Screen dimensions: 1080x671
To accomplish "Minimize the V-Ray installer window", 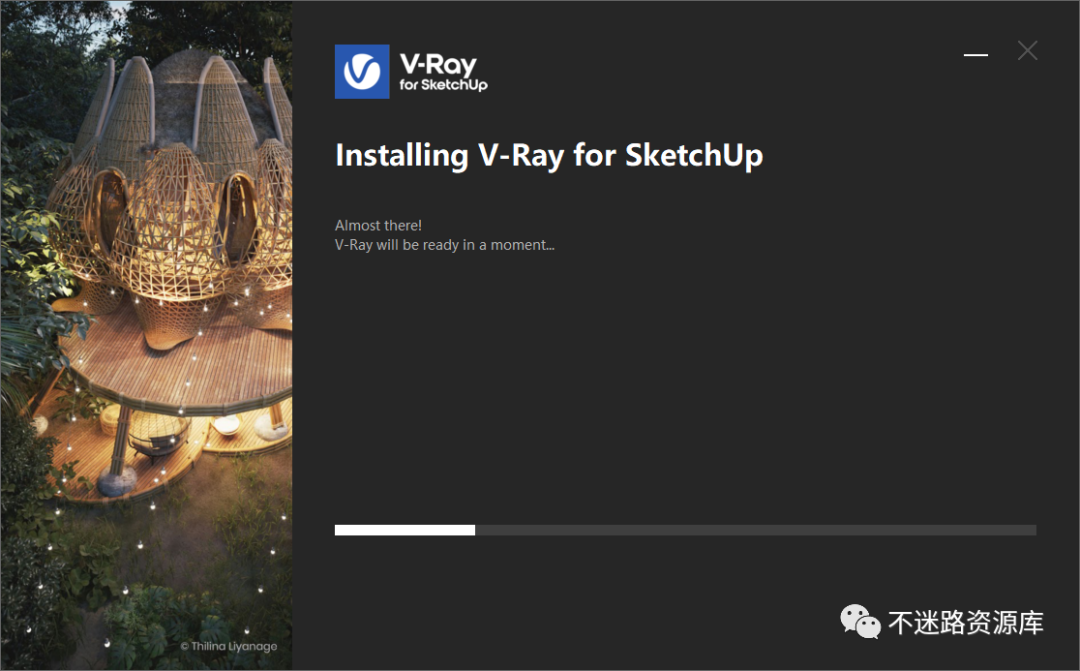I will coord(975,54).
